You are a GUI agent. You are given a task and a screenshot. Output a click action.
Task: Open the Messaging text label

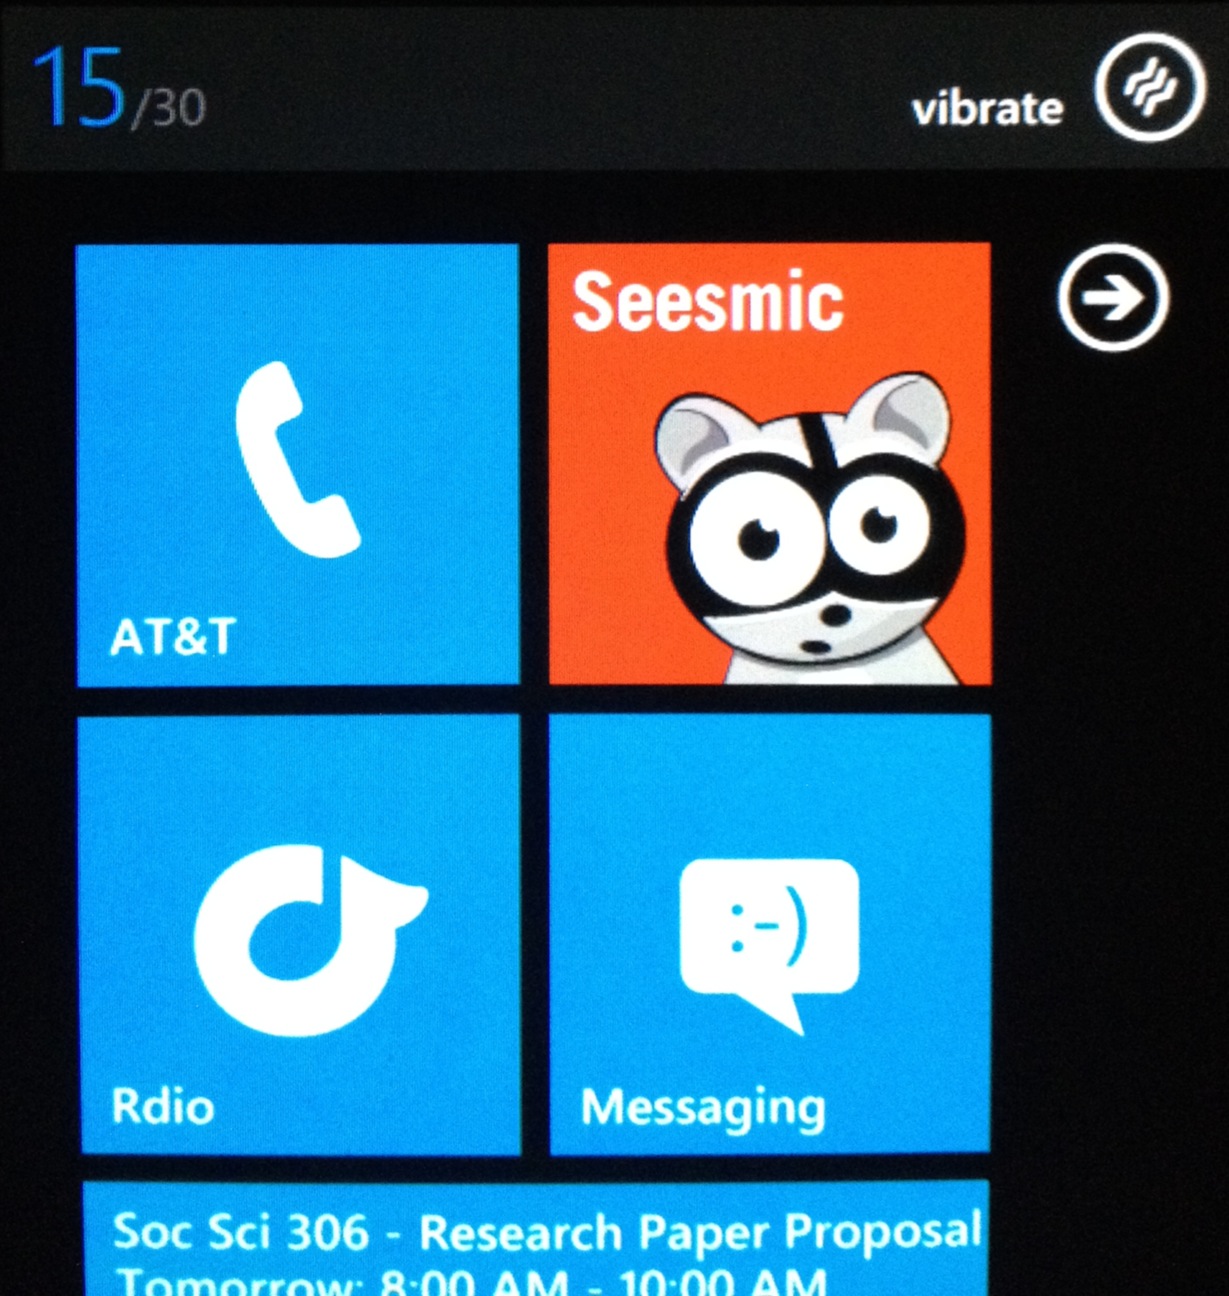(x=703, y=1108)
